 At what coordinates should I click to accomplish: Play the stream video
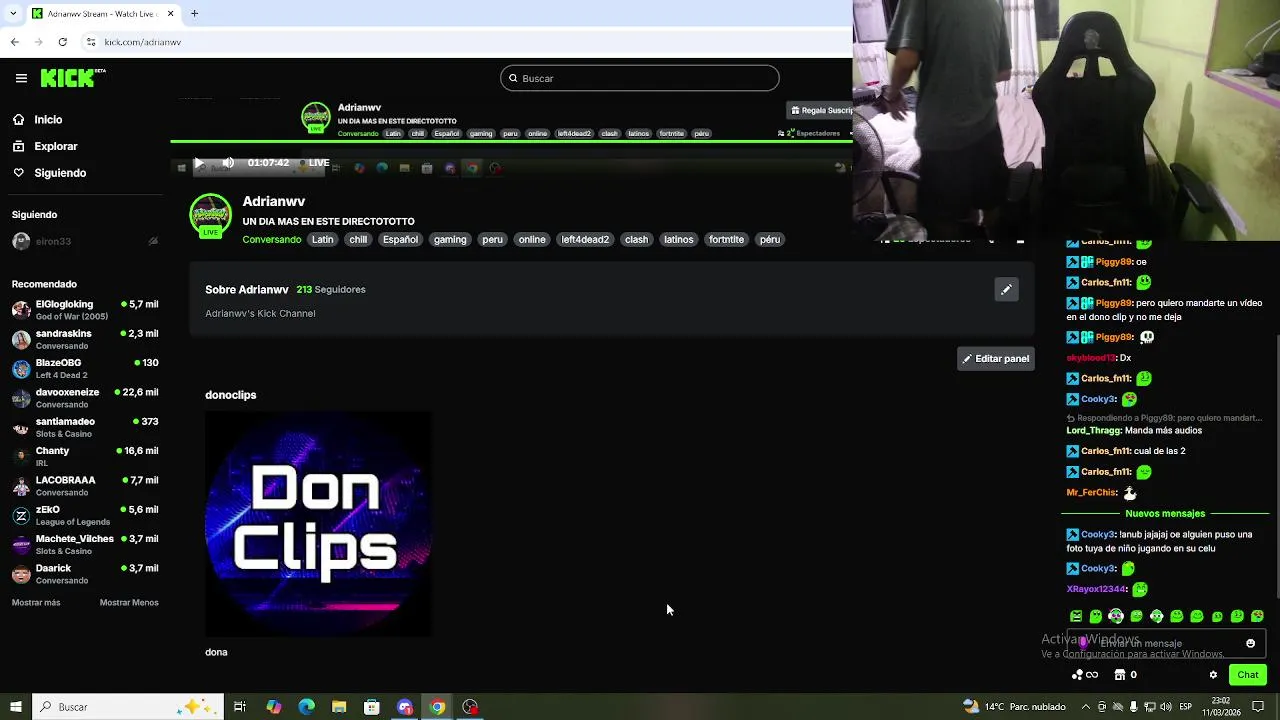point(198,163)
